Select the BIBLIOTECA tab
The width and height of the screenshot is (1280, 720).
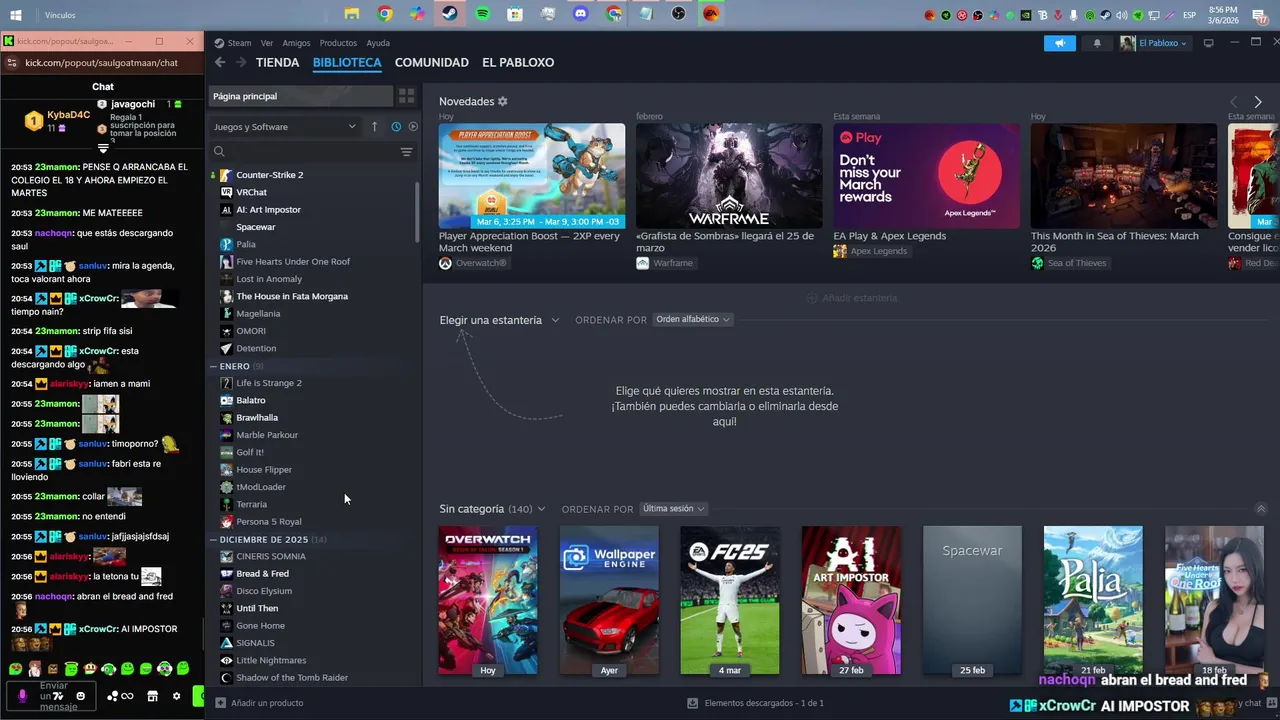point(347,62)
